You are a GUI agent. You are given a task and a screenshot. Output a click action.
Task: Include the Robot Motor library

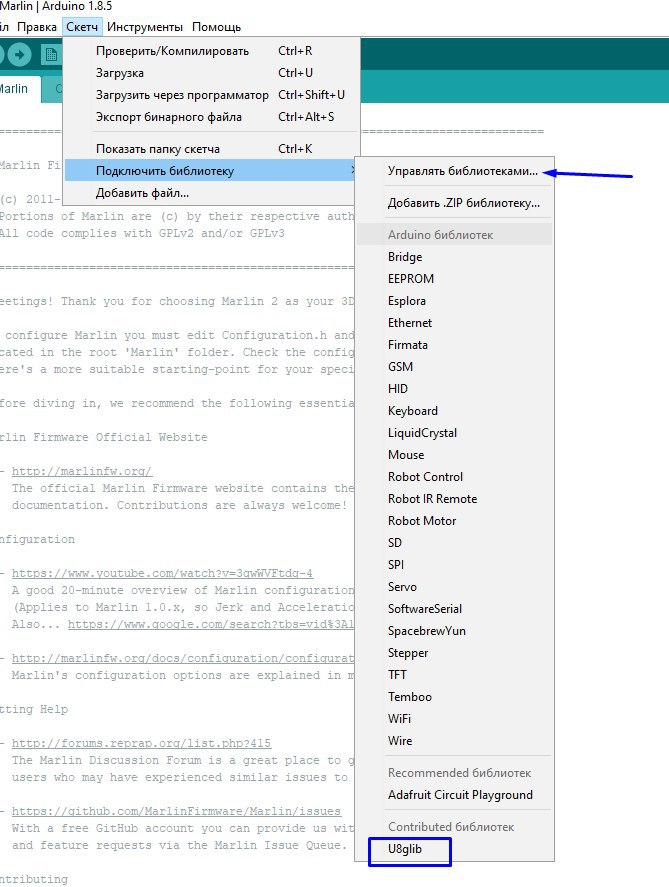coord(455,521)
